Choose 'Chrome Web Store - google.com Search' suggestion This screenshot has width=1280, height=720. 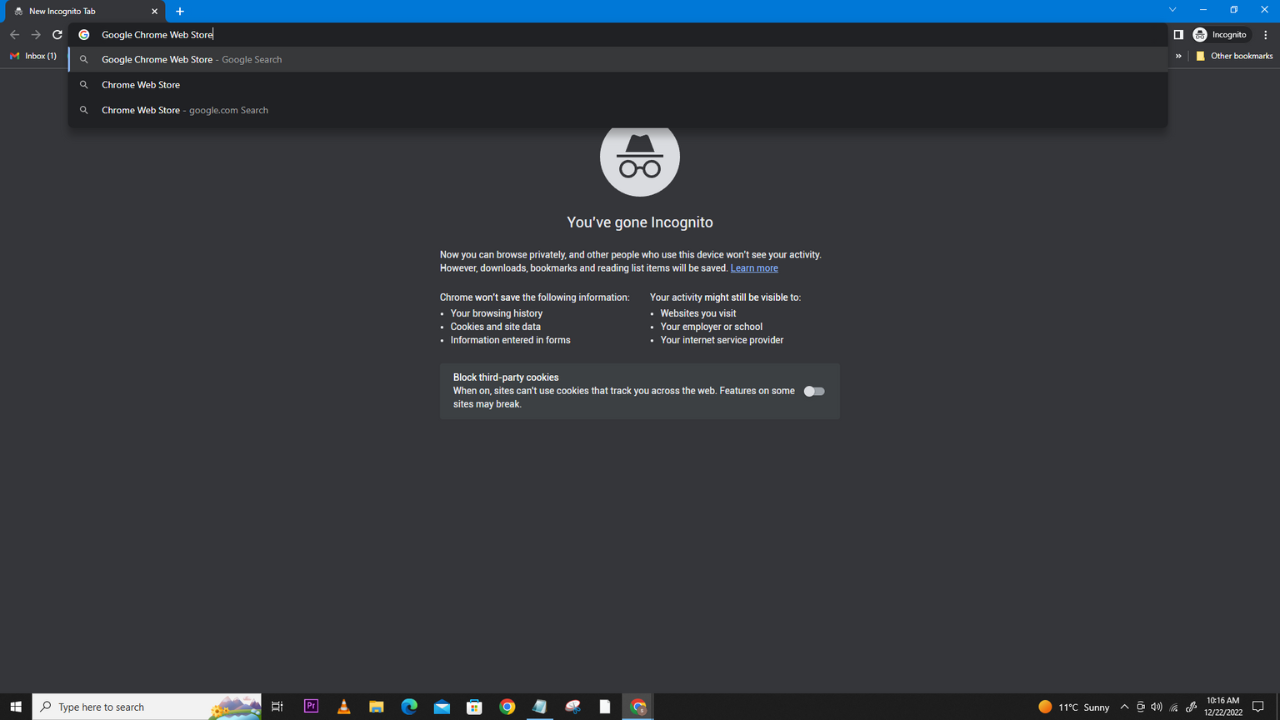coord(618,110)
